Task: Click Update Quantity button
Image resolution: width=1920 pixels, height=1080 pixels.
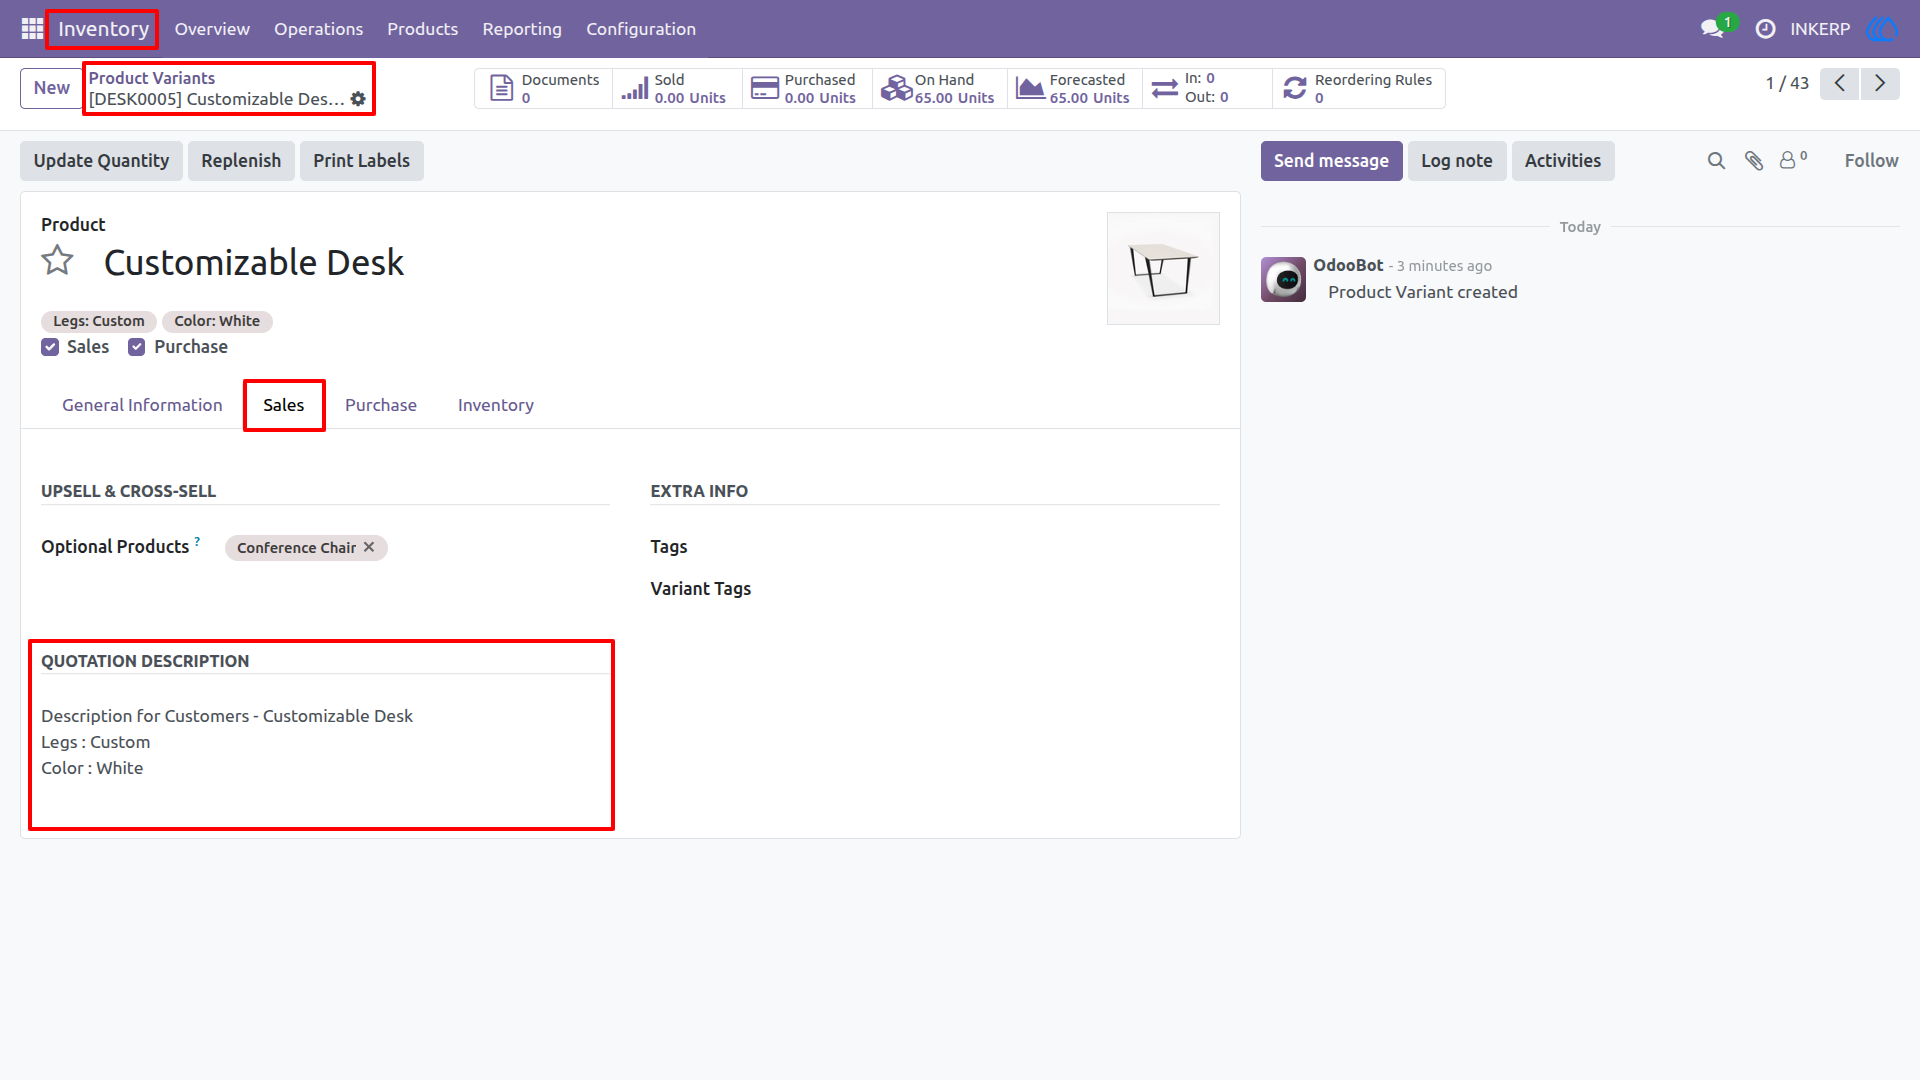Action: click(101, 161)
